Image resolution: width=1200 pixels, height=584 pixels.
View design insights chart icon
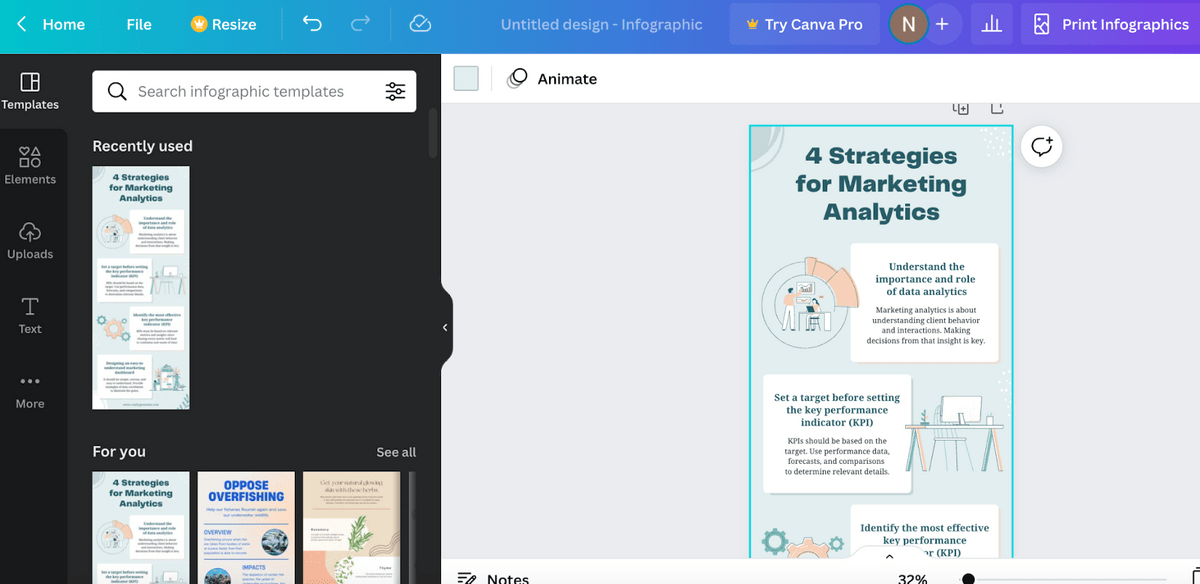point(991,24)
